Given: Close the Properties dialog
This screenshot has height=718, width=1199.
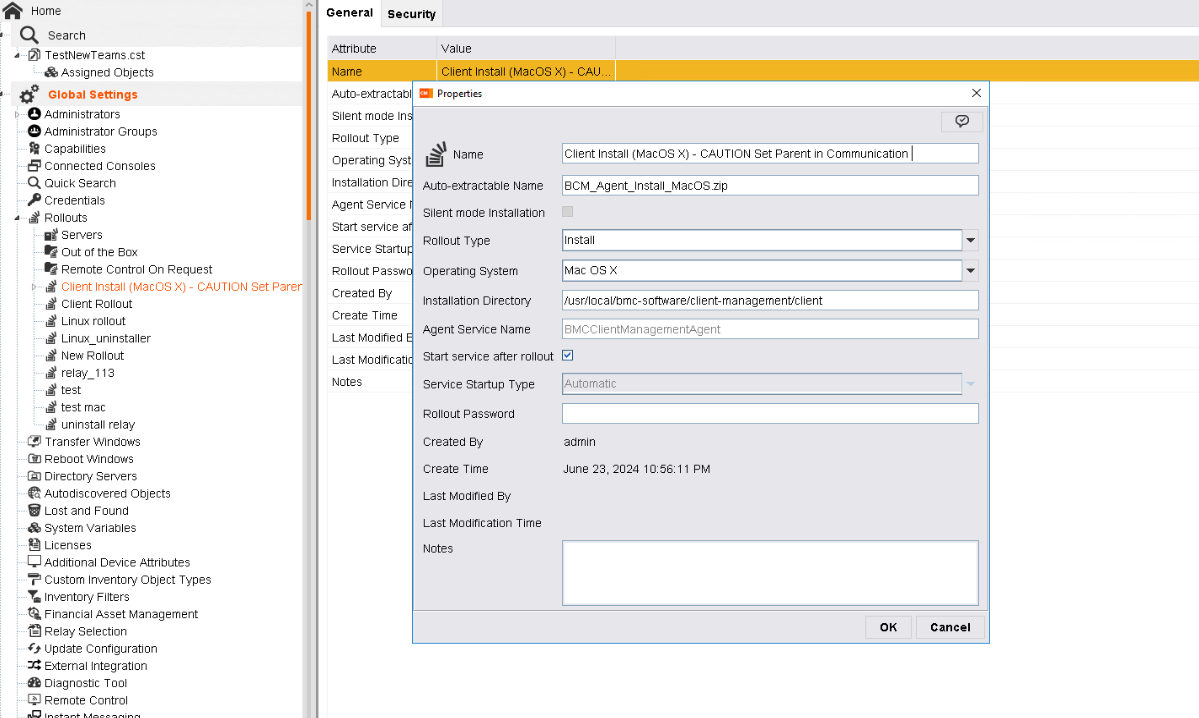Looking at the screenshot, I should coord(976,93).
